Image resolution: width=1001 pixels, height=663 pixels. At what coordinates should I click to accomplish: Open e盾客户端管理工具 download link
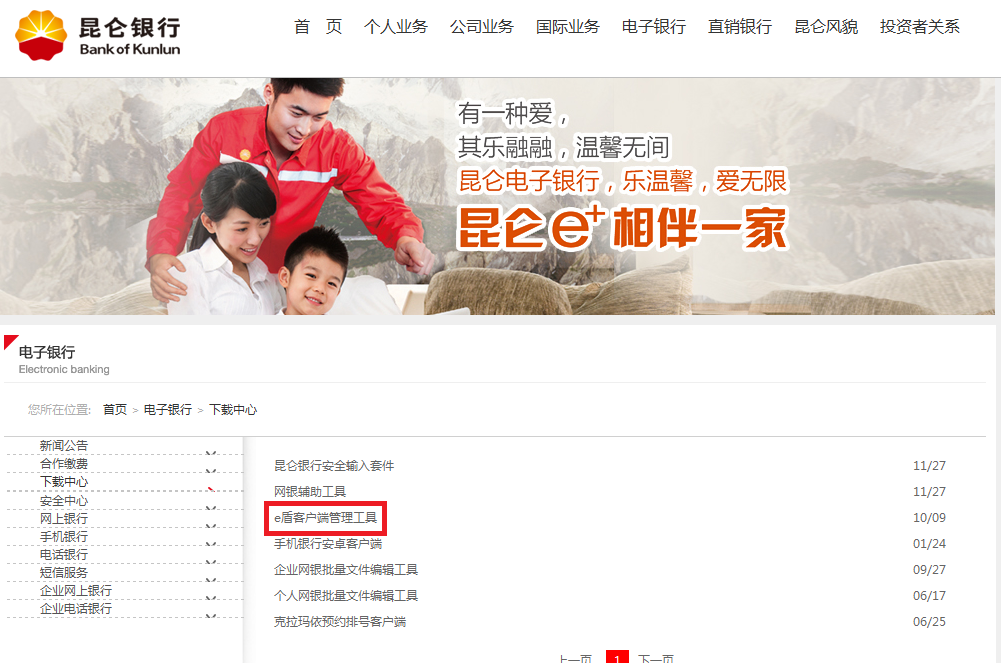point(326,518)
